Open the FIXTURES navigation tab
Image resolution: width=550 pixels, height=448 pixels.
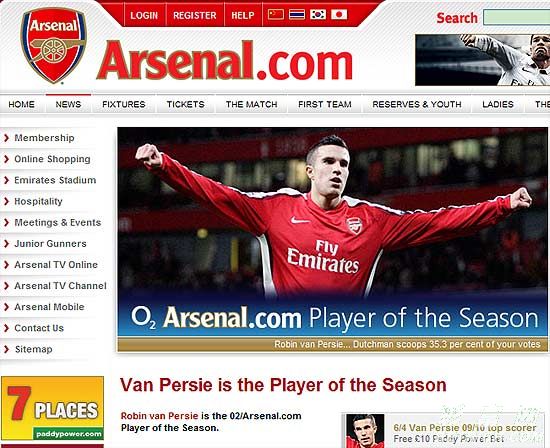[124, 104]
